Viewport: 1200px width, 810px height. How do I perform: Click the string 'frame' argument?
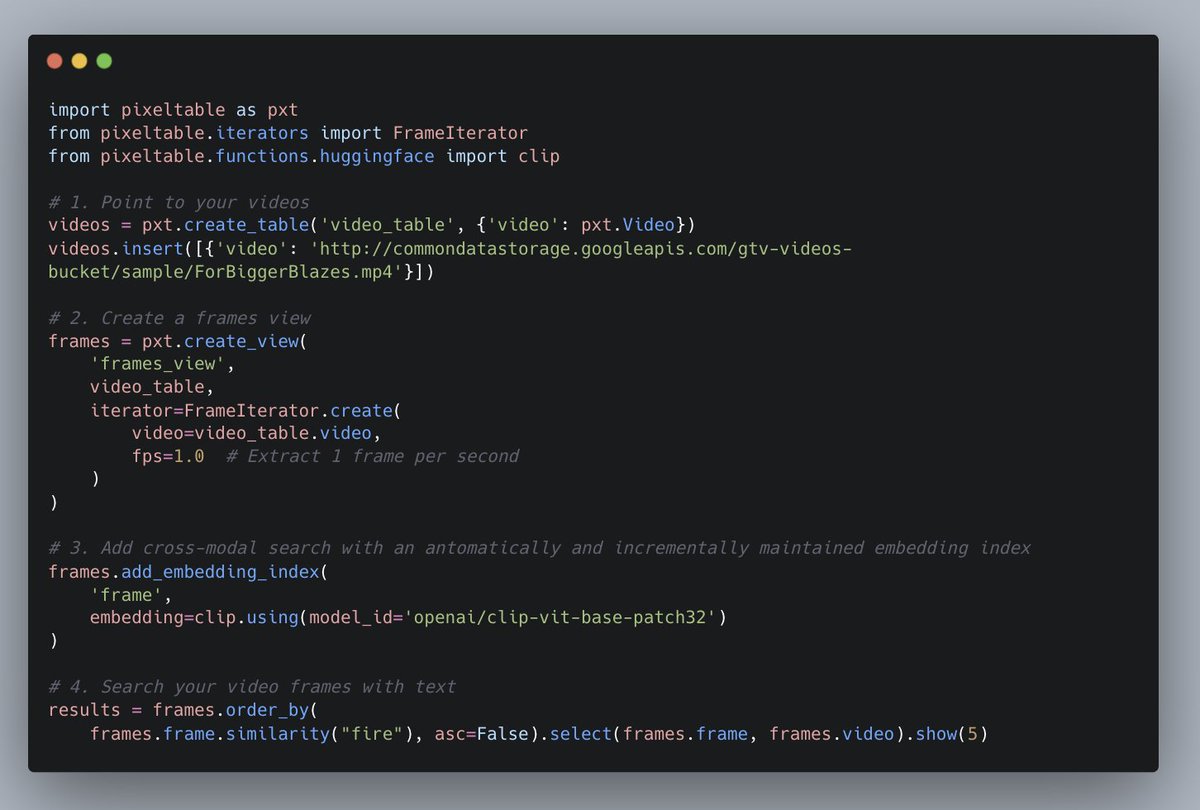coord(126,594)
